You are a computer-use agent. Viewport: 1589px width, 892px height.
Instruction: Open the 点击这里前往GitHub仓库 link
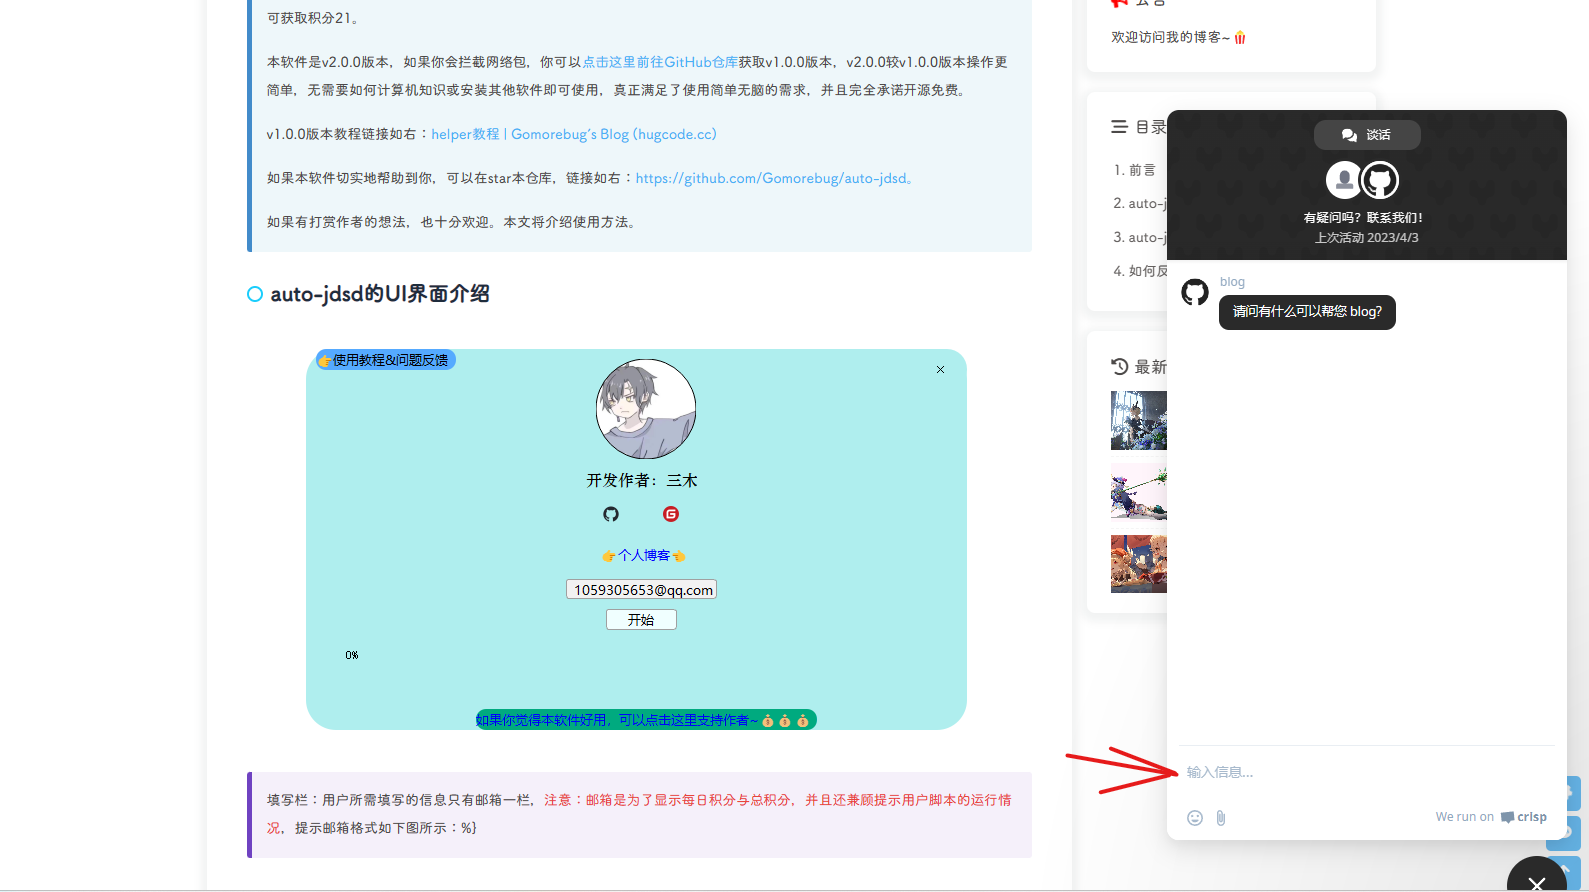pyautogui.click(x=660, y=62)
